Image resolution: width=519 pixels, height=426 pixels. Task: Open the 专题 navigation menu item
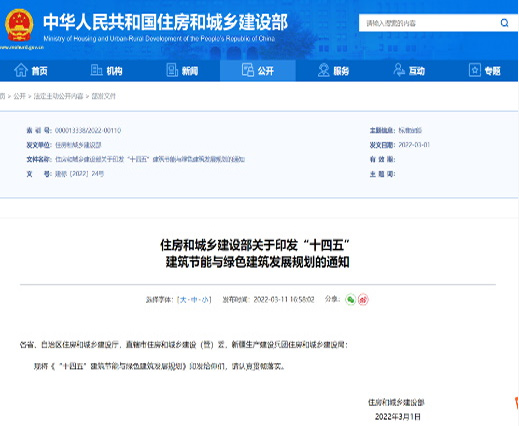pyautogui.click(x=492, y=71)
